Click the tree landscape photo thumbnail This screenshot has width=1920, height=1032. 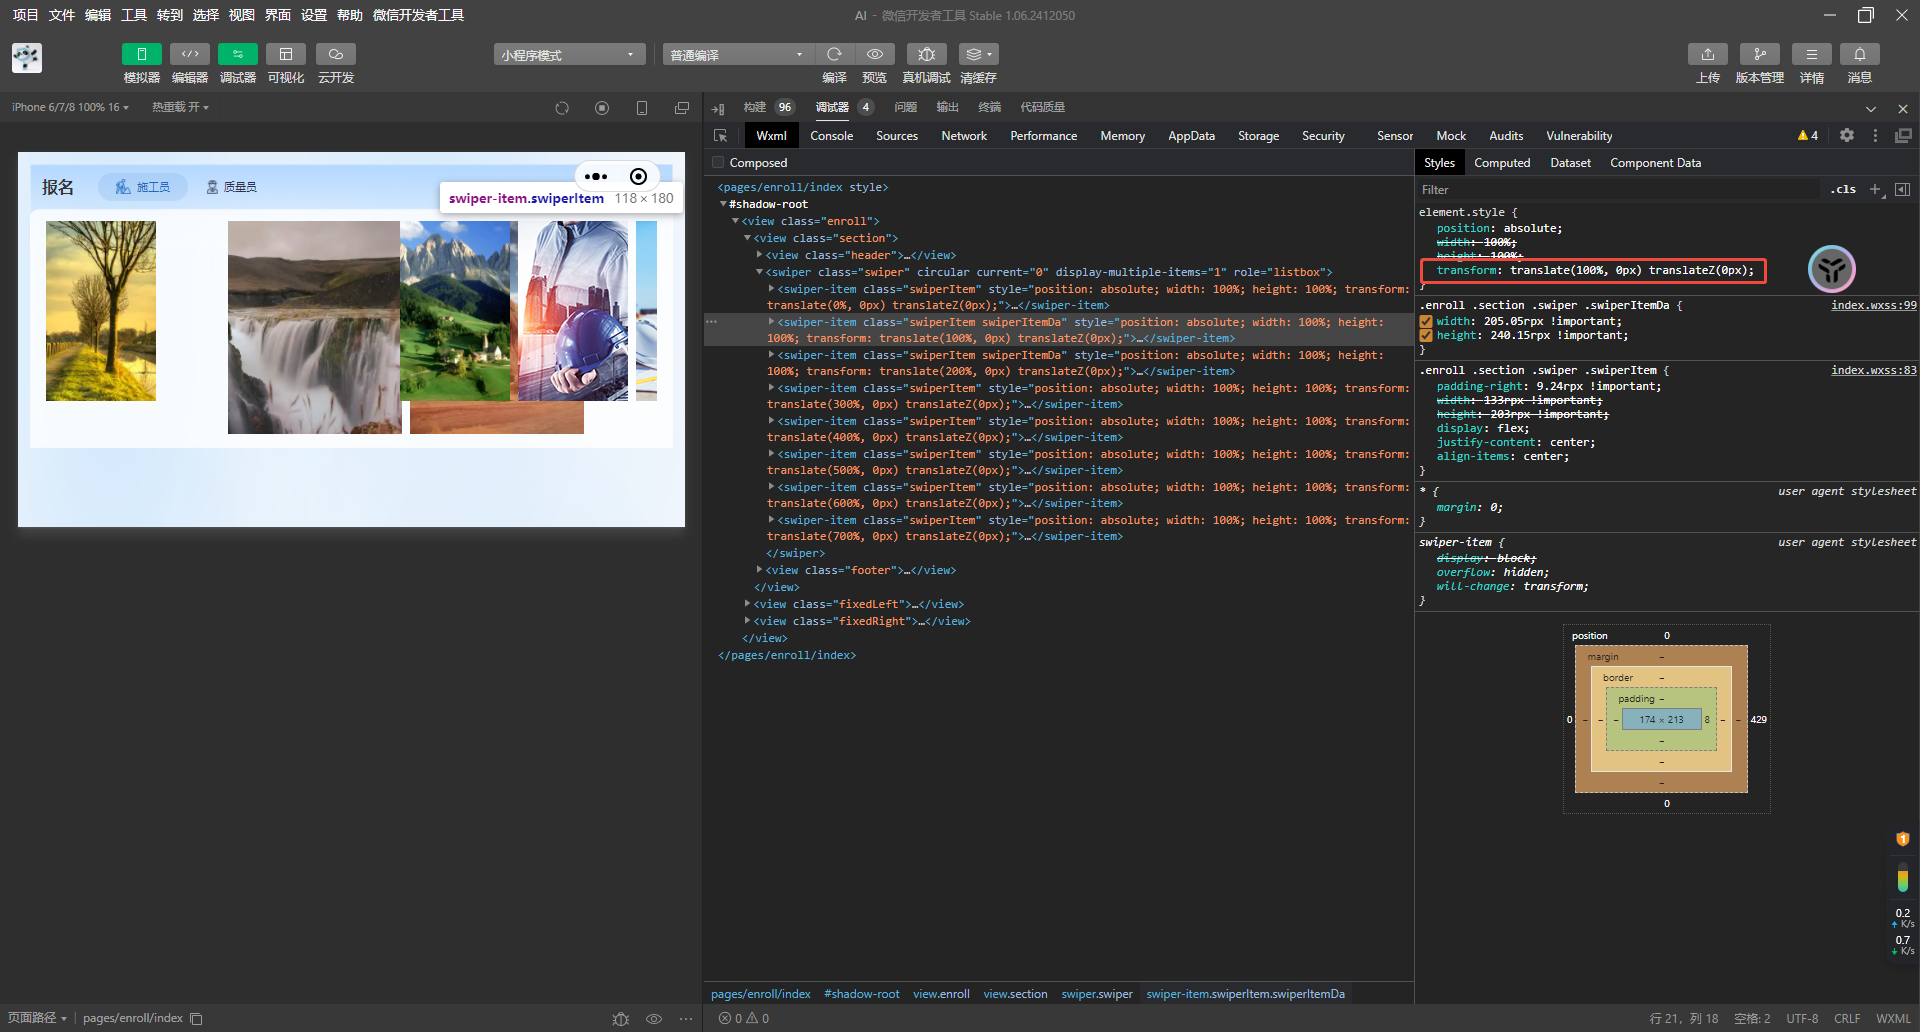101,311
